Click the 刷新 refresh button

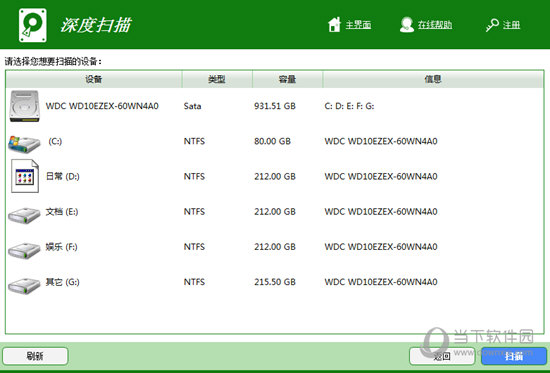click(x=35, y=356)
